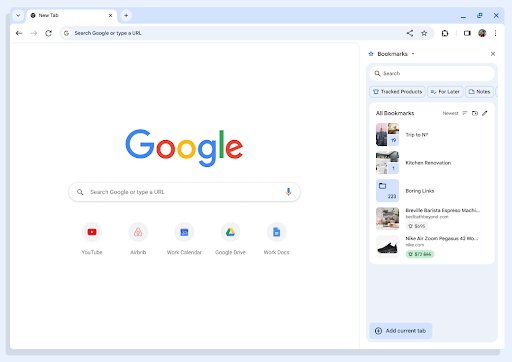The width and height of the screenshot is (512, 362).
Task: Click the sort order lines icon
Action: (465, 113)
